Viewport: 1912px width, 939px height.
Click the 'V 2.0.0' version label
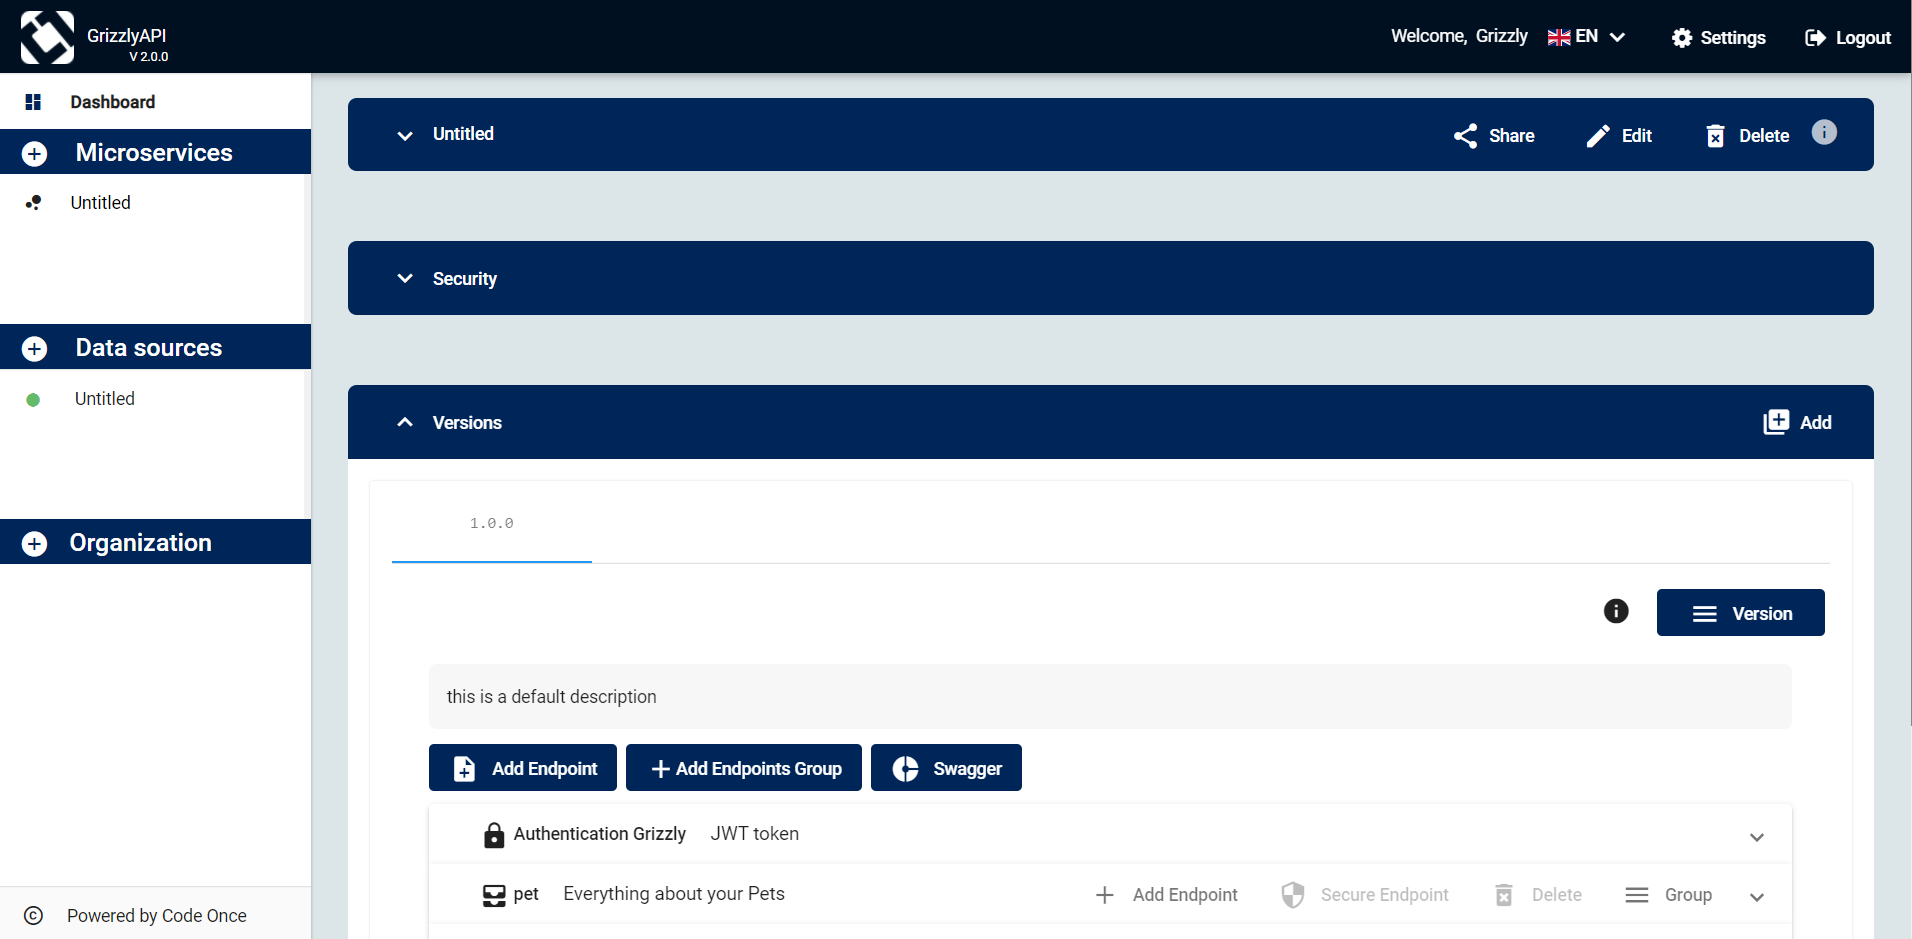pos(149,57)
